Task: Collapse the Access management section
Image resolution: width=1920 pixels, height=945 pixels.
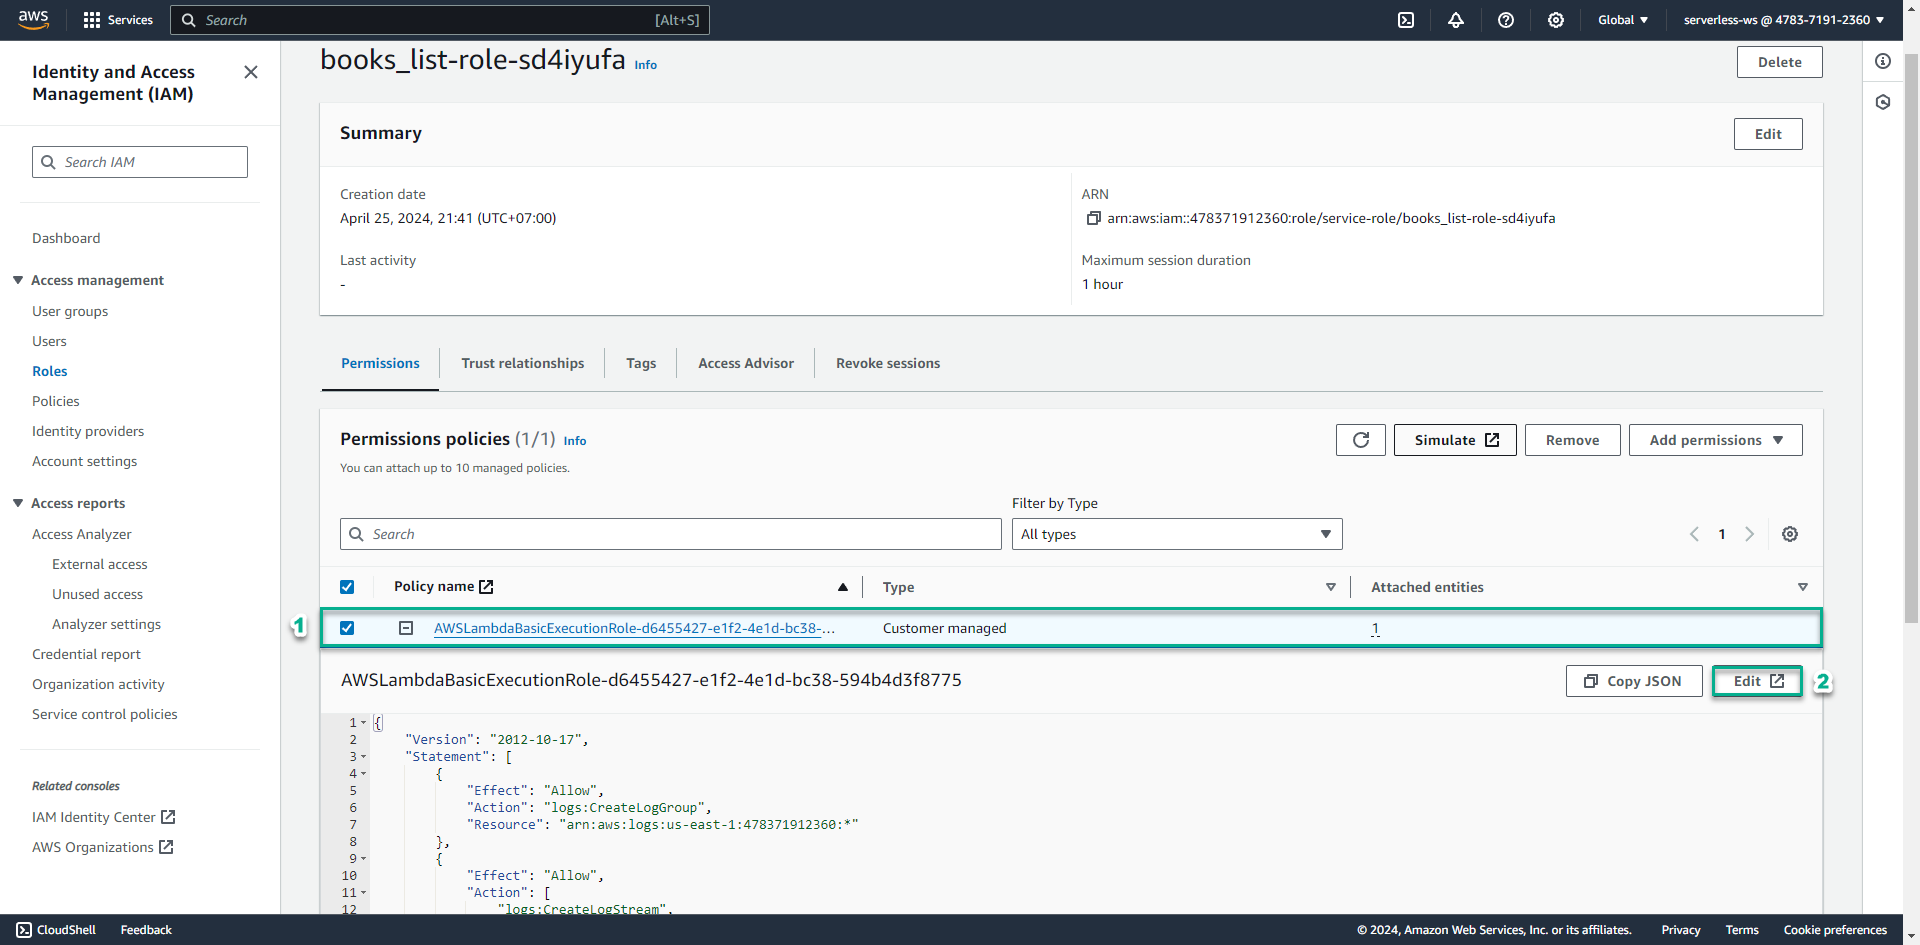Action: [18, 280]
